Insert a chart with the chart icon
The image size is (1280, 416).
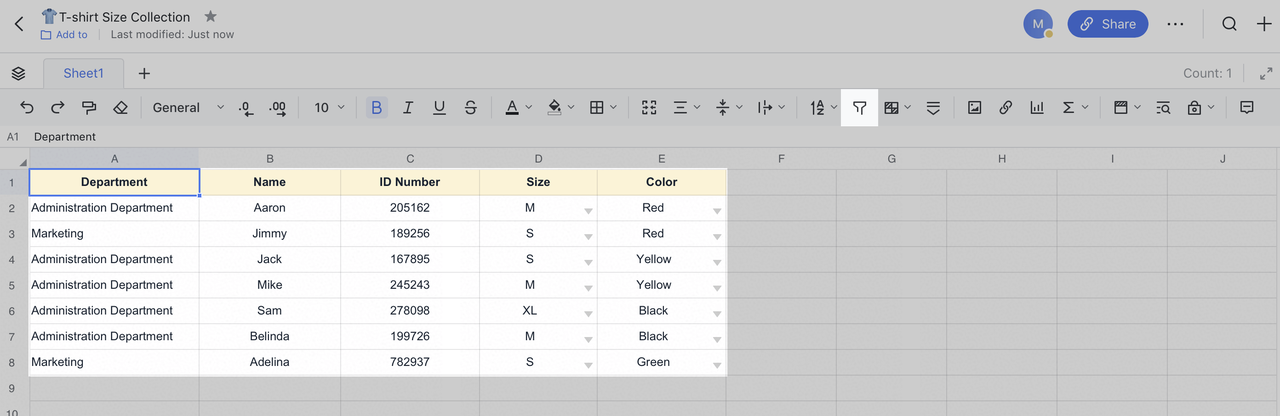click(1037, 108)
